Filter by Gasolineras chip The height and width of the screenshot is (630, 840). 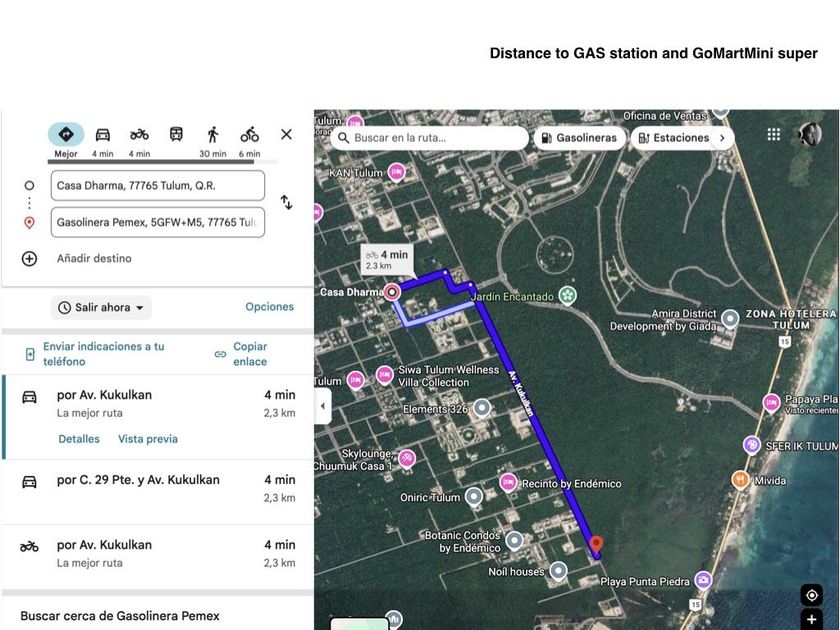[x=580, y=138]
